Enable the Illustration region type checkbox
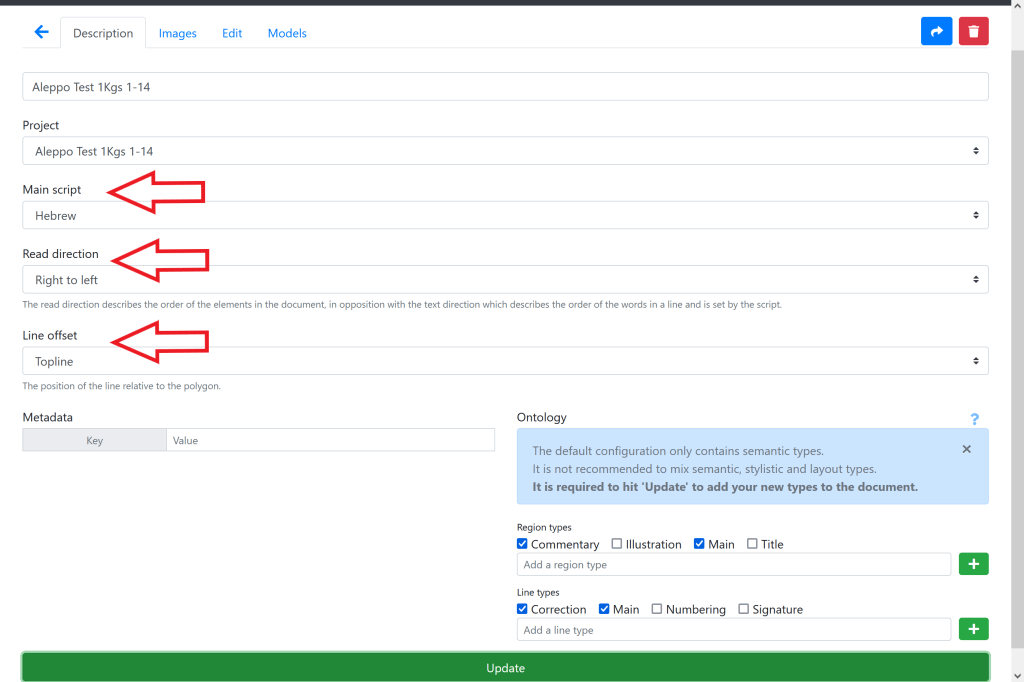 click(x=617, y=544)
